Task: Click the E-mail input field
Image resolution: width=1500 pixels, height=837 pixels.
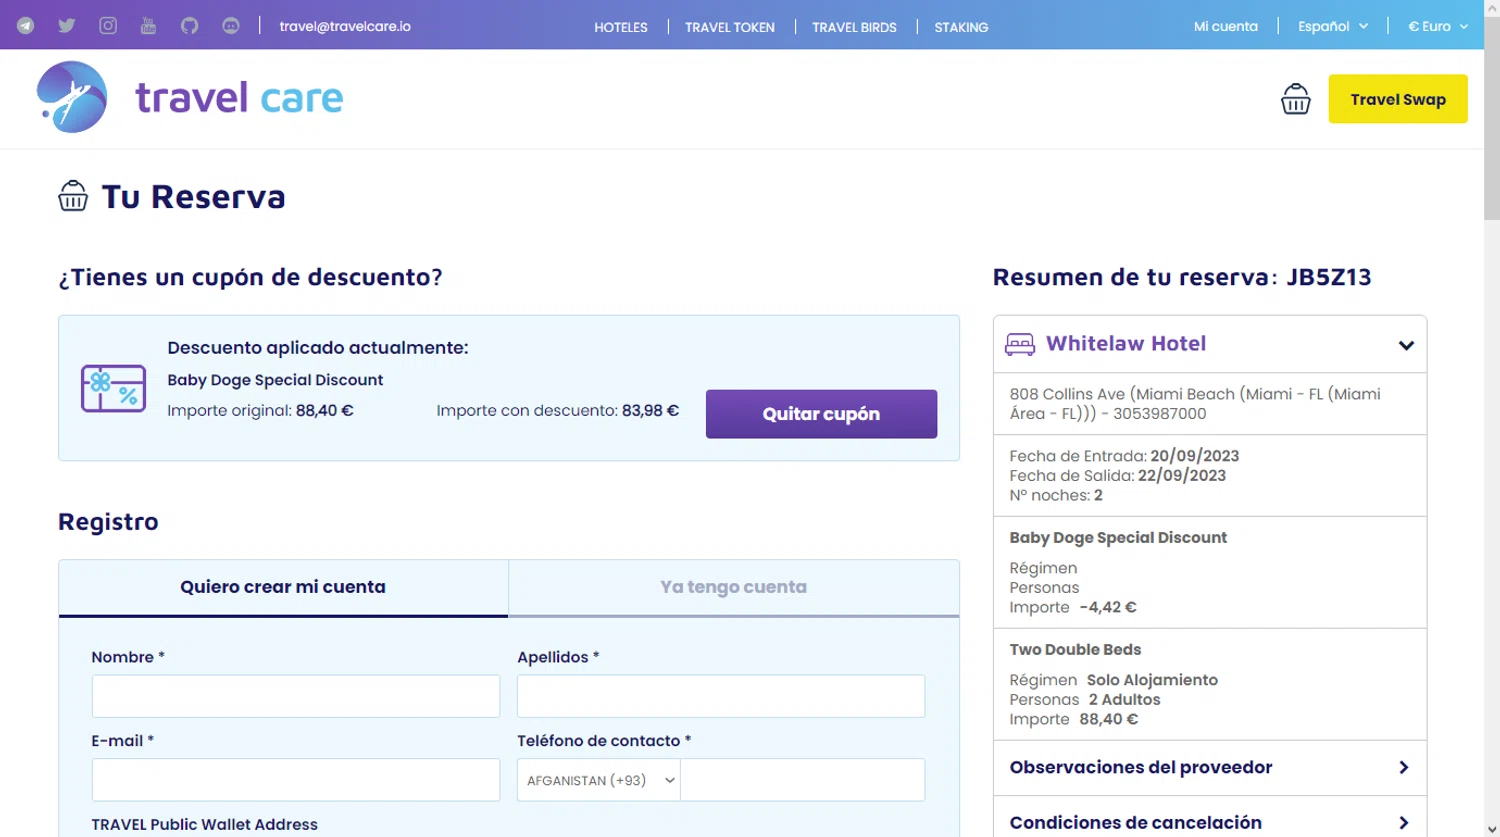Action: click(296, 780)
